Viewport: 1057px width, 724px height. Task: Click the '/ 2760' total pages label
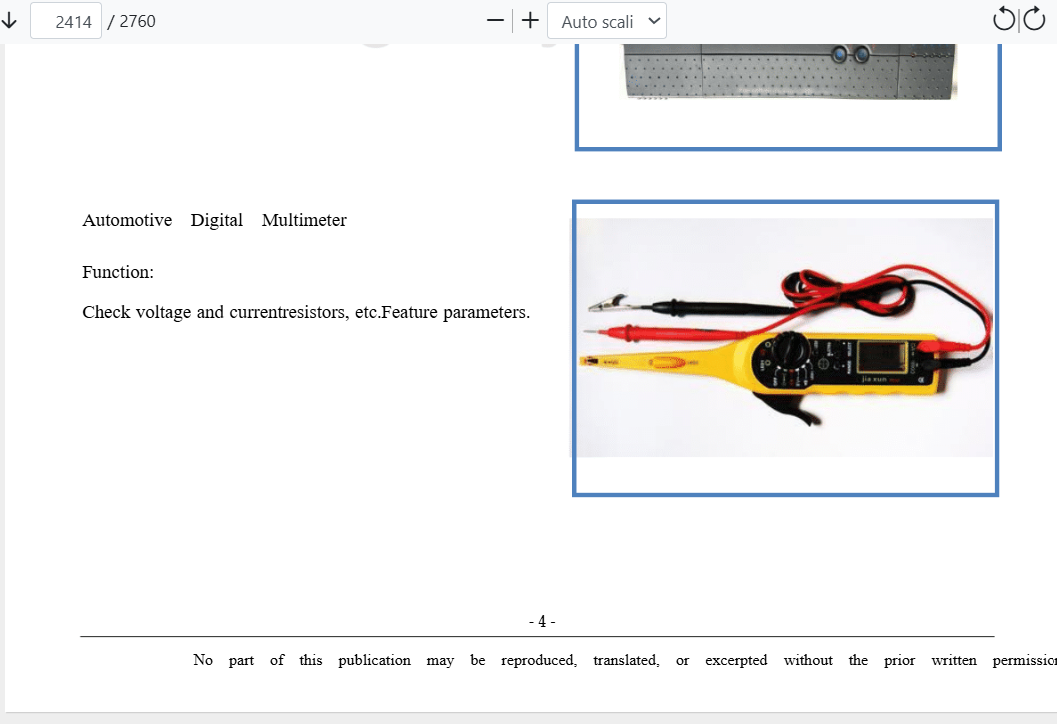pos(131,22)
